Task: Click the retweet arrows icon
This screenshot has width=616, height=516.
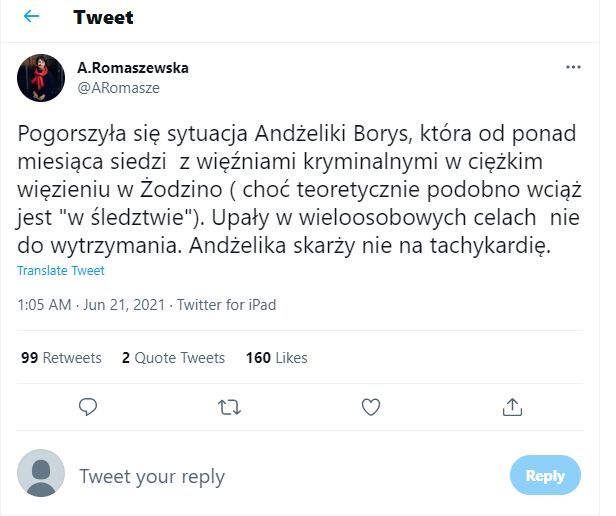Action: click(229, 406)
